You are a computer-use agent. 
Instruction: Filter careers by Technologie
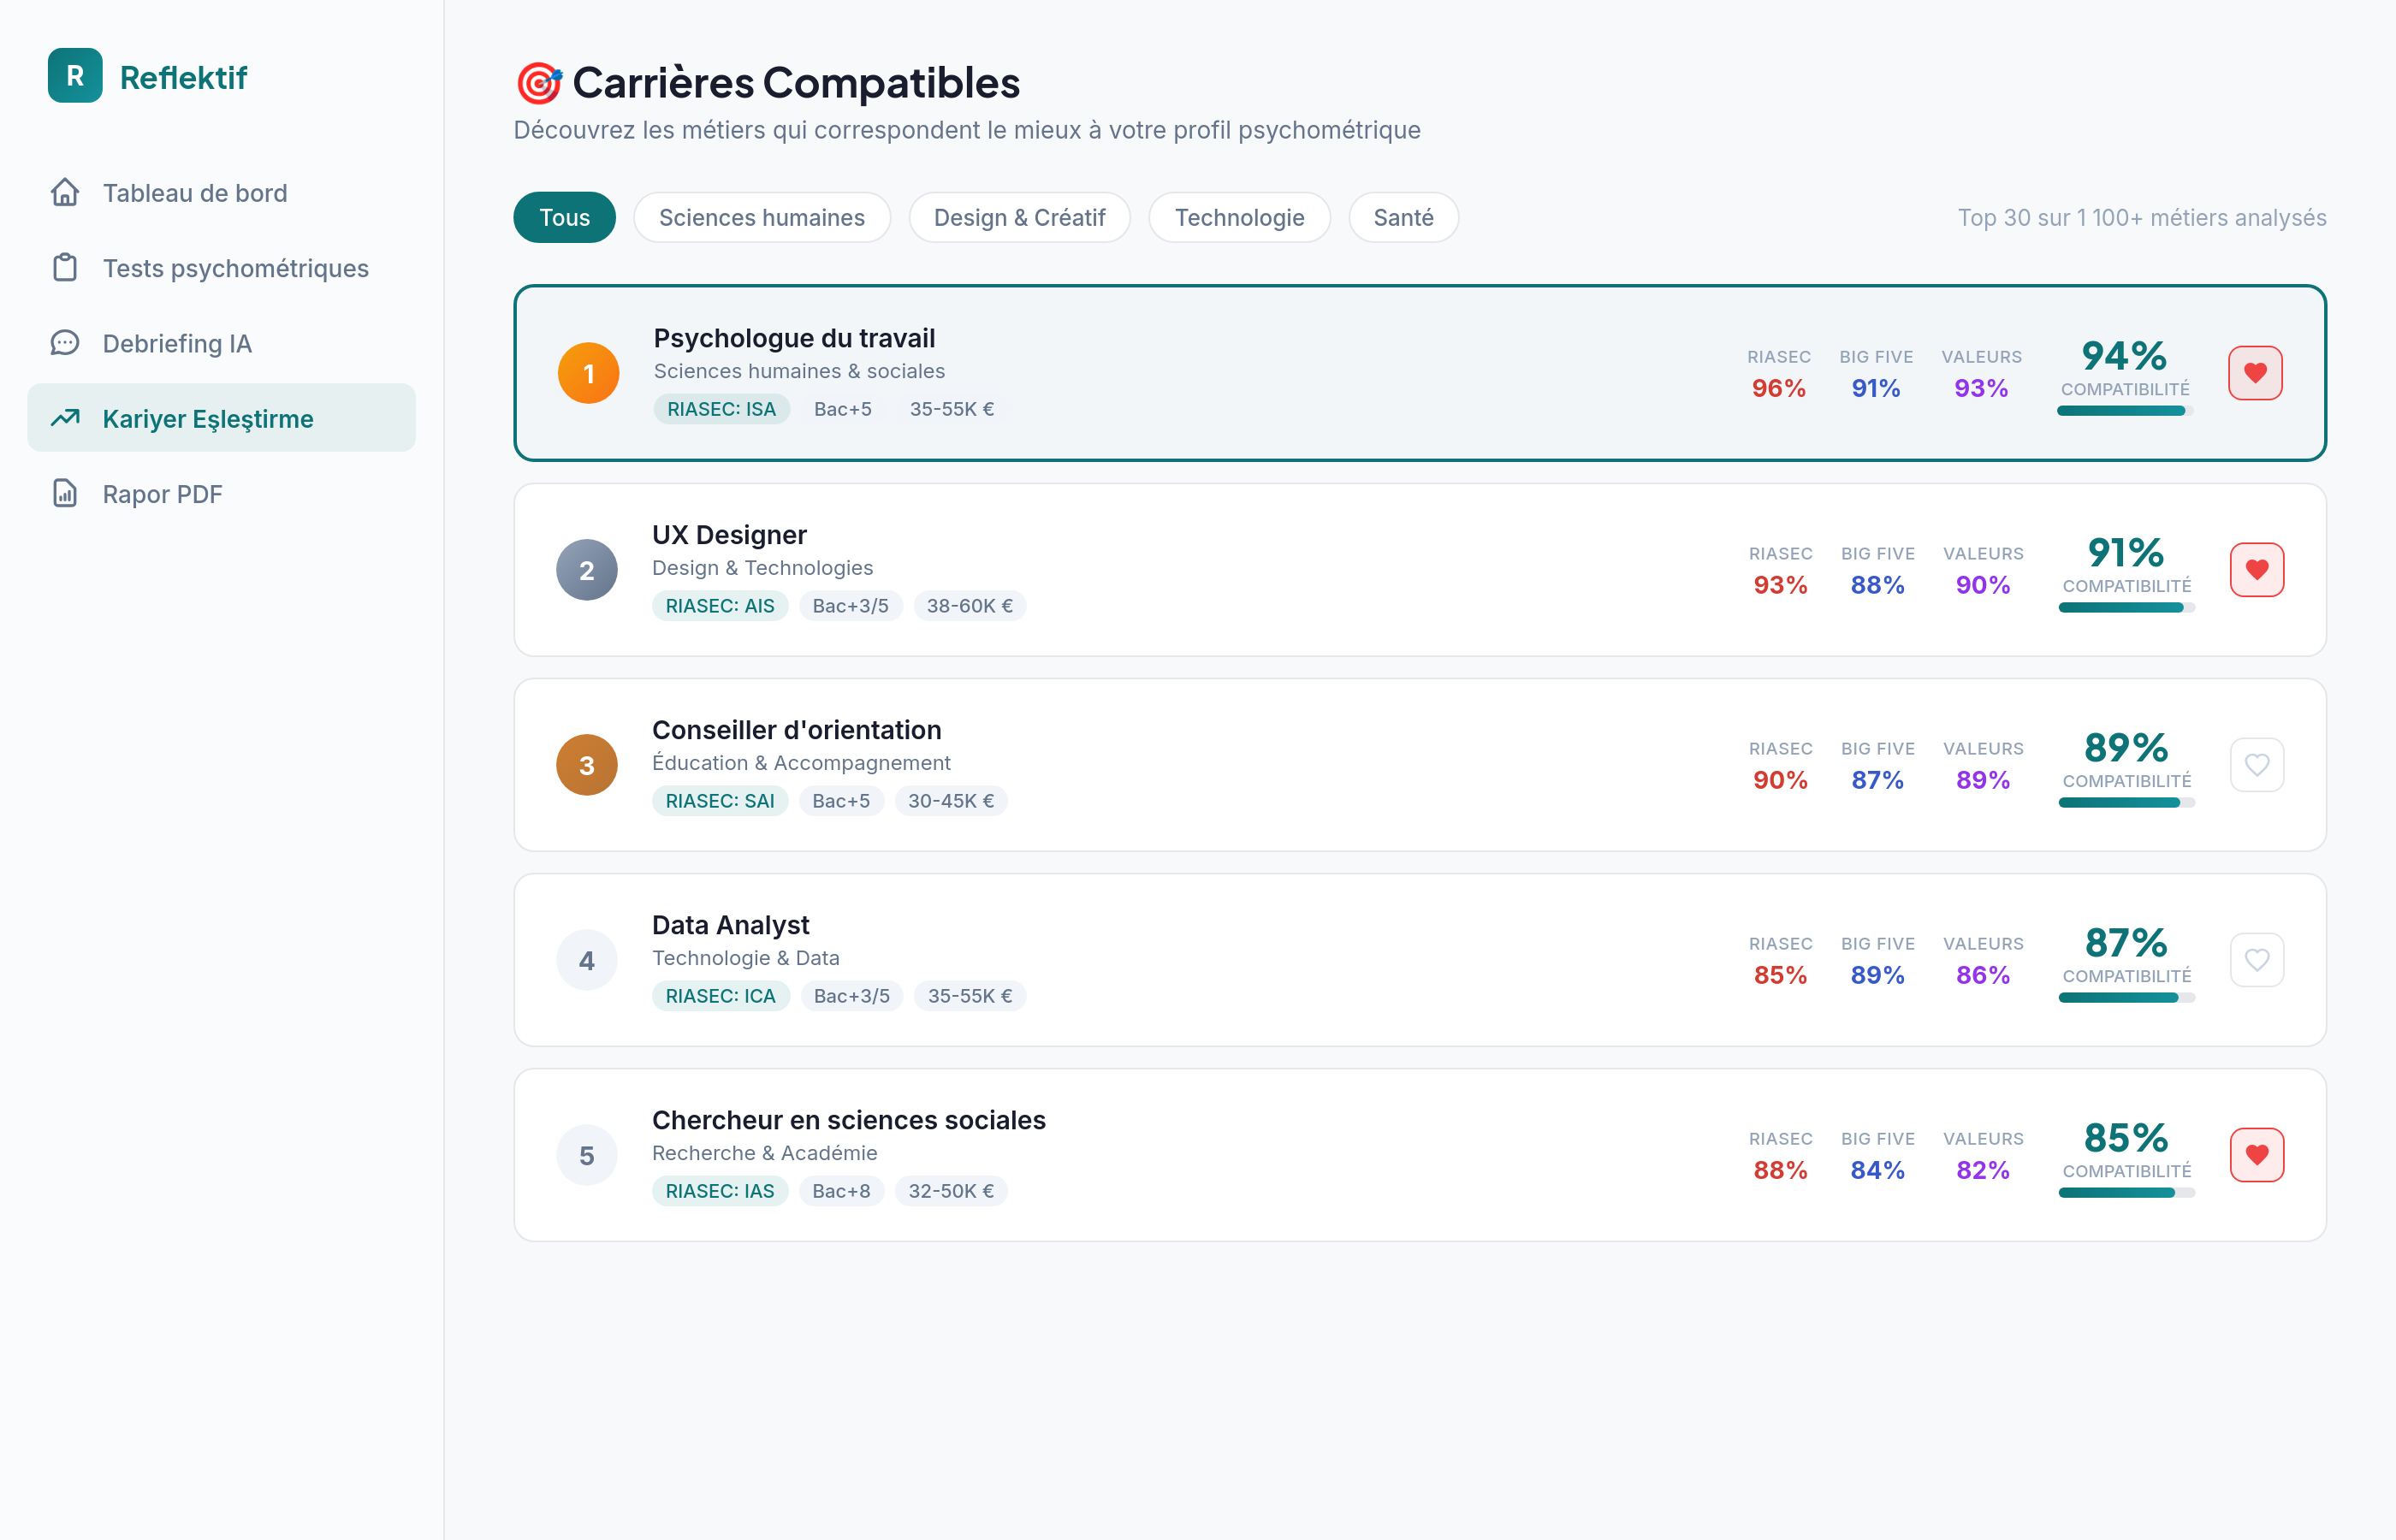(1238, 217)
